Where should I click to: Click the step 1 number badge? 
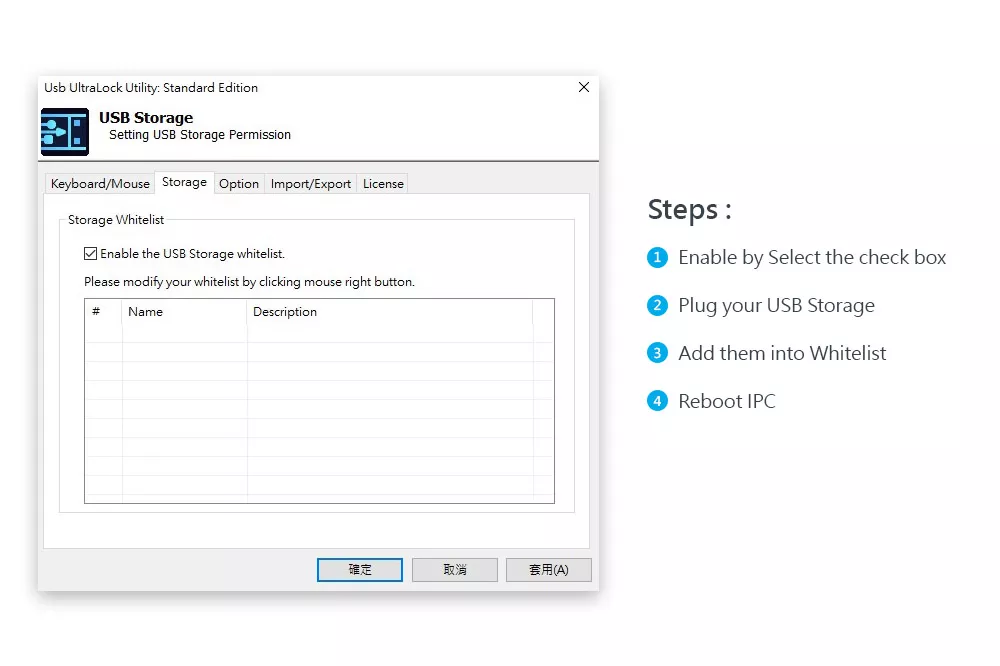[657, 258]
